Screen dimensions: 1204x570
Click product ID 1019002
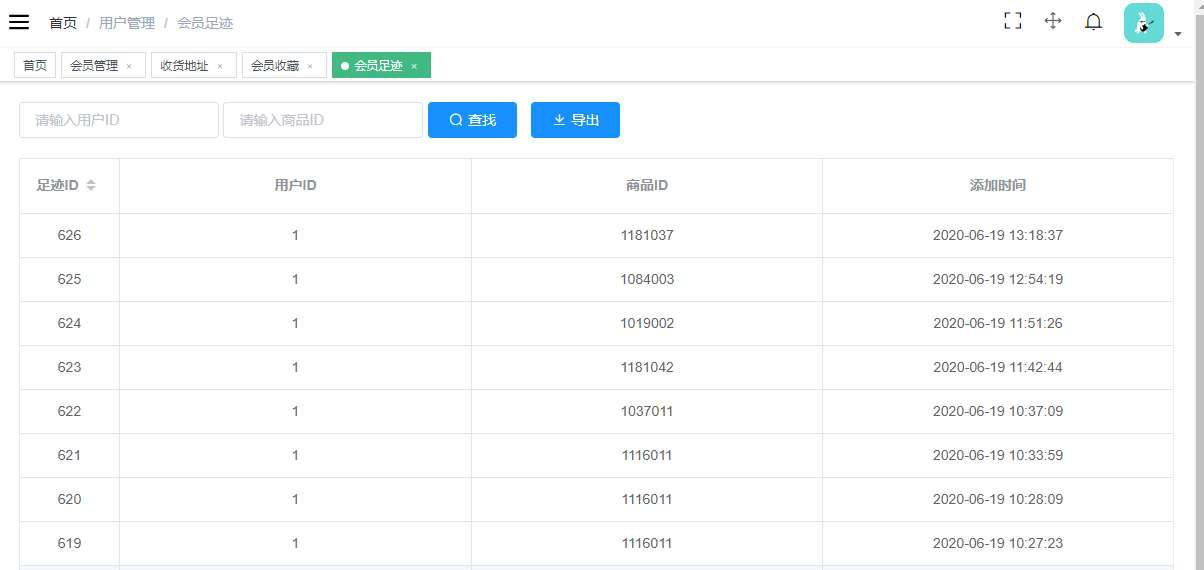click(647, 323)
